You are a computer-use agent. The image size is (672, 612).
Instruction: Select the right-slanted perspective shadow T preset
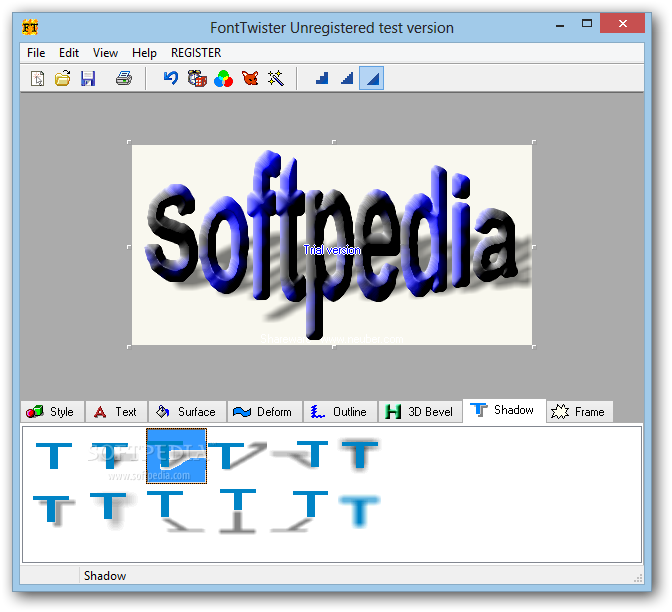point(237,455)
